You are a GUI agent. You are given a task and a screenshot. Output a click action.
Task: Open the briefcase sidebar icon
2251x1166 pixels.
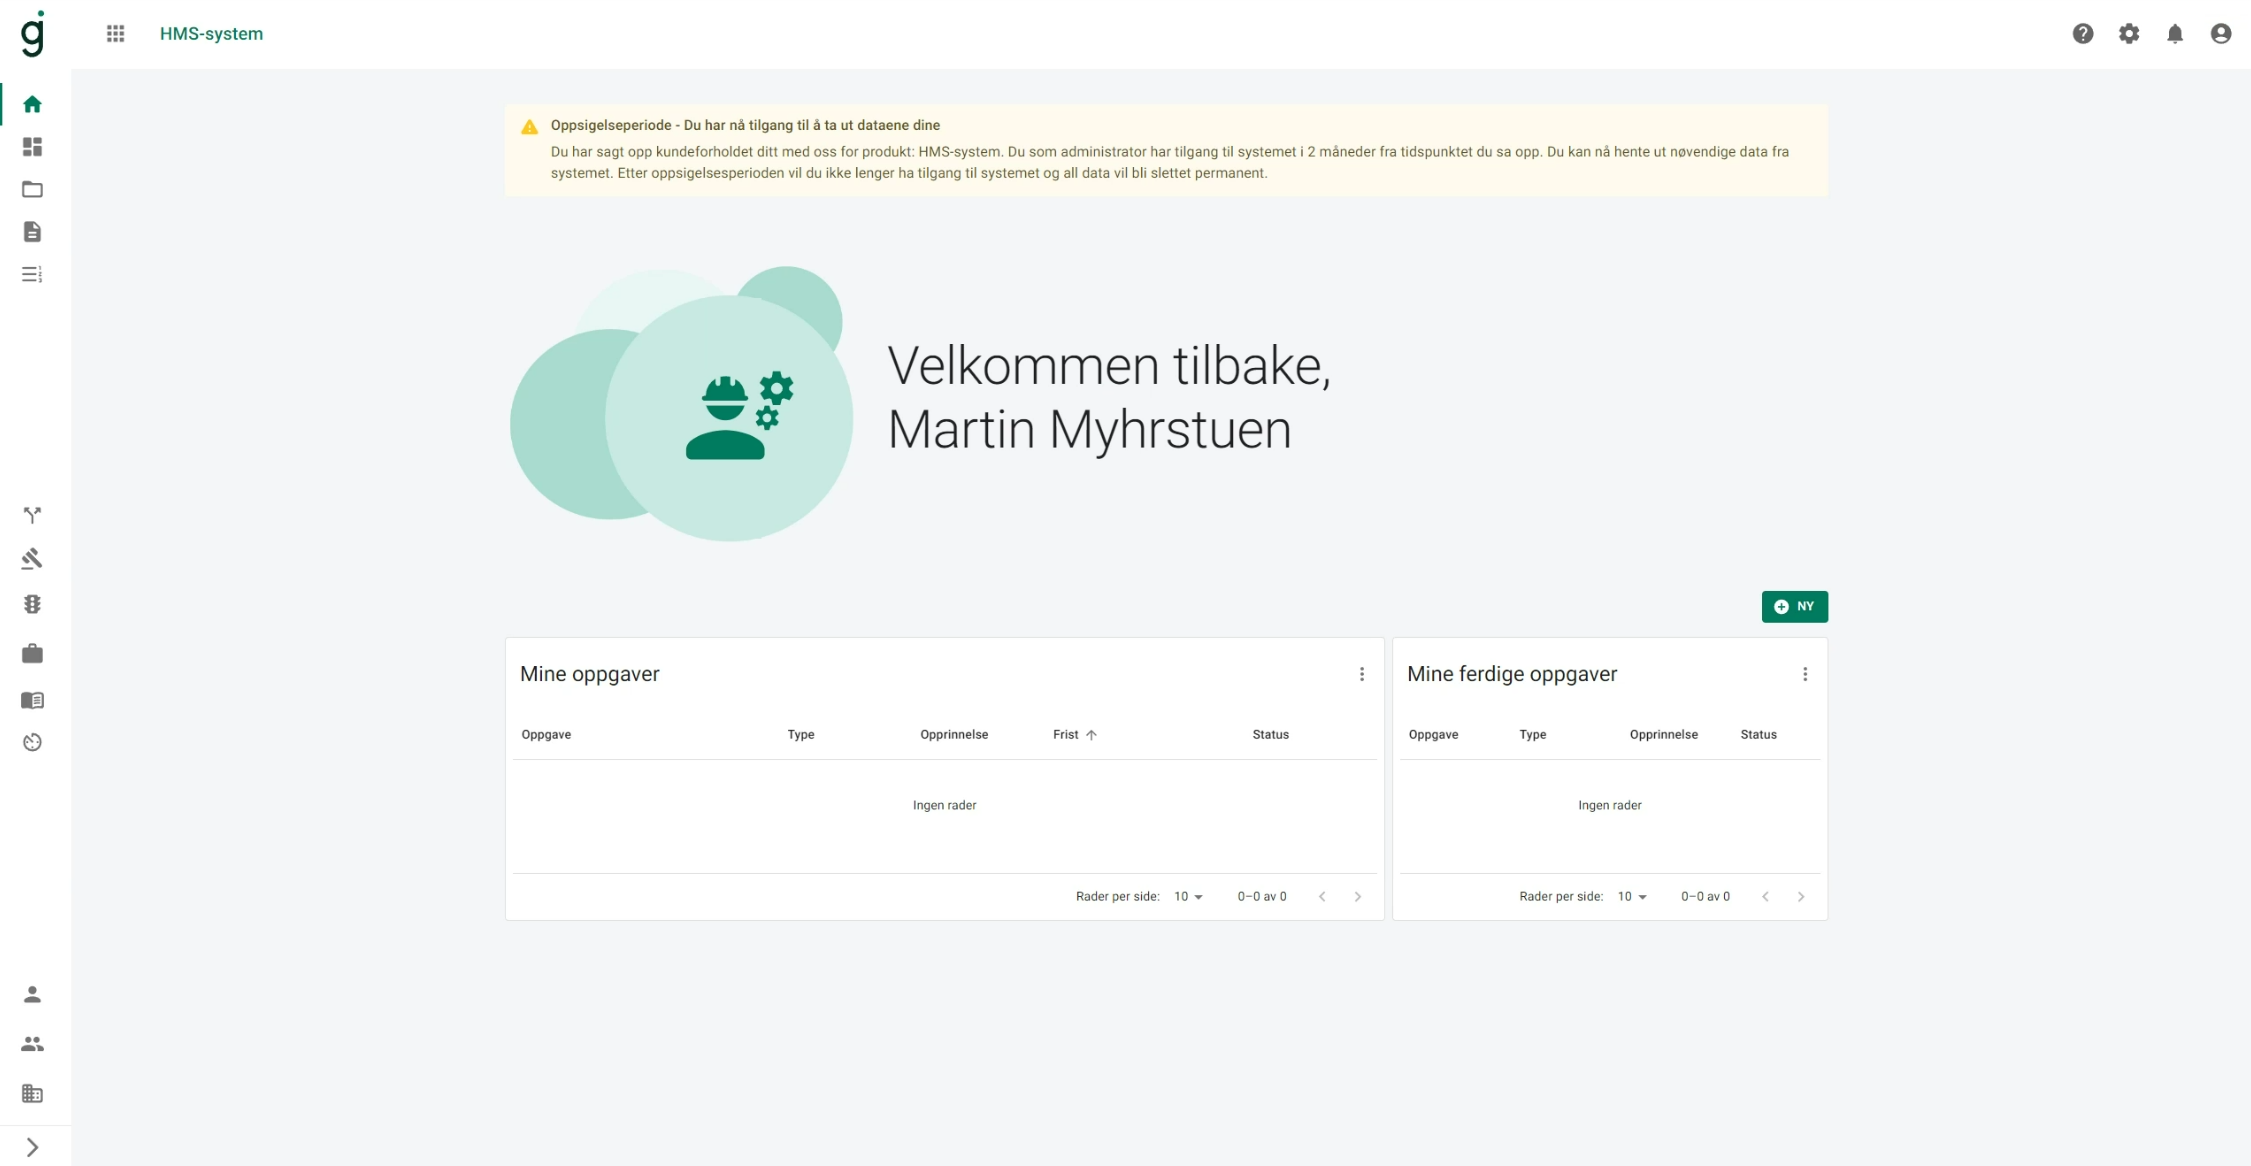pyautogui.click(x=32, y=653)
